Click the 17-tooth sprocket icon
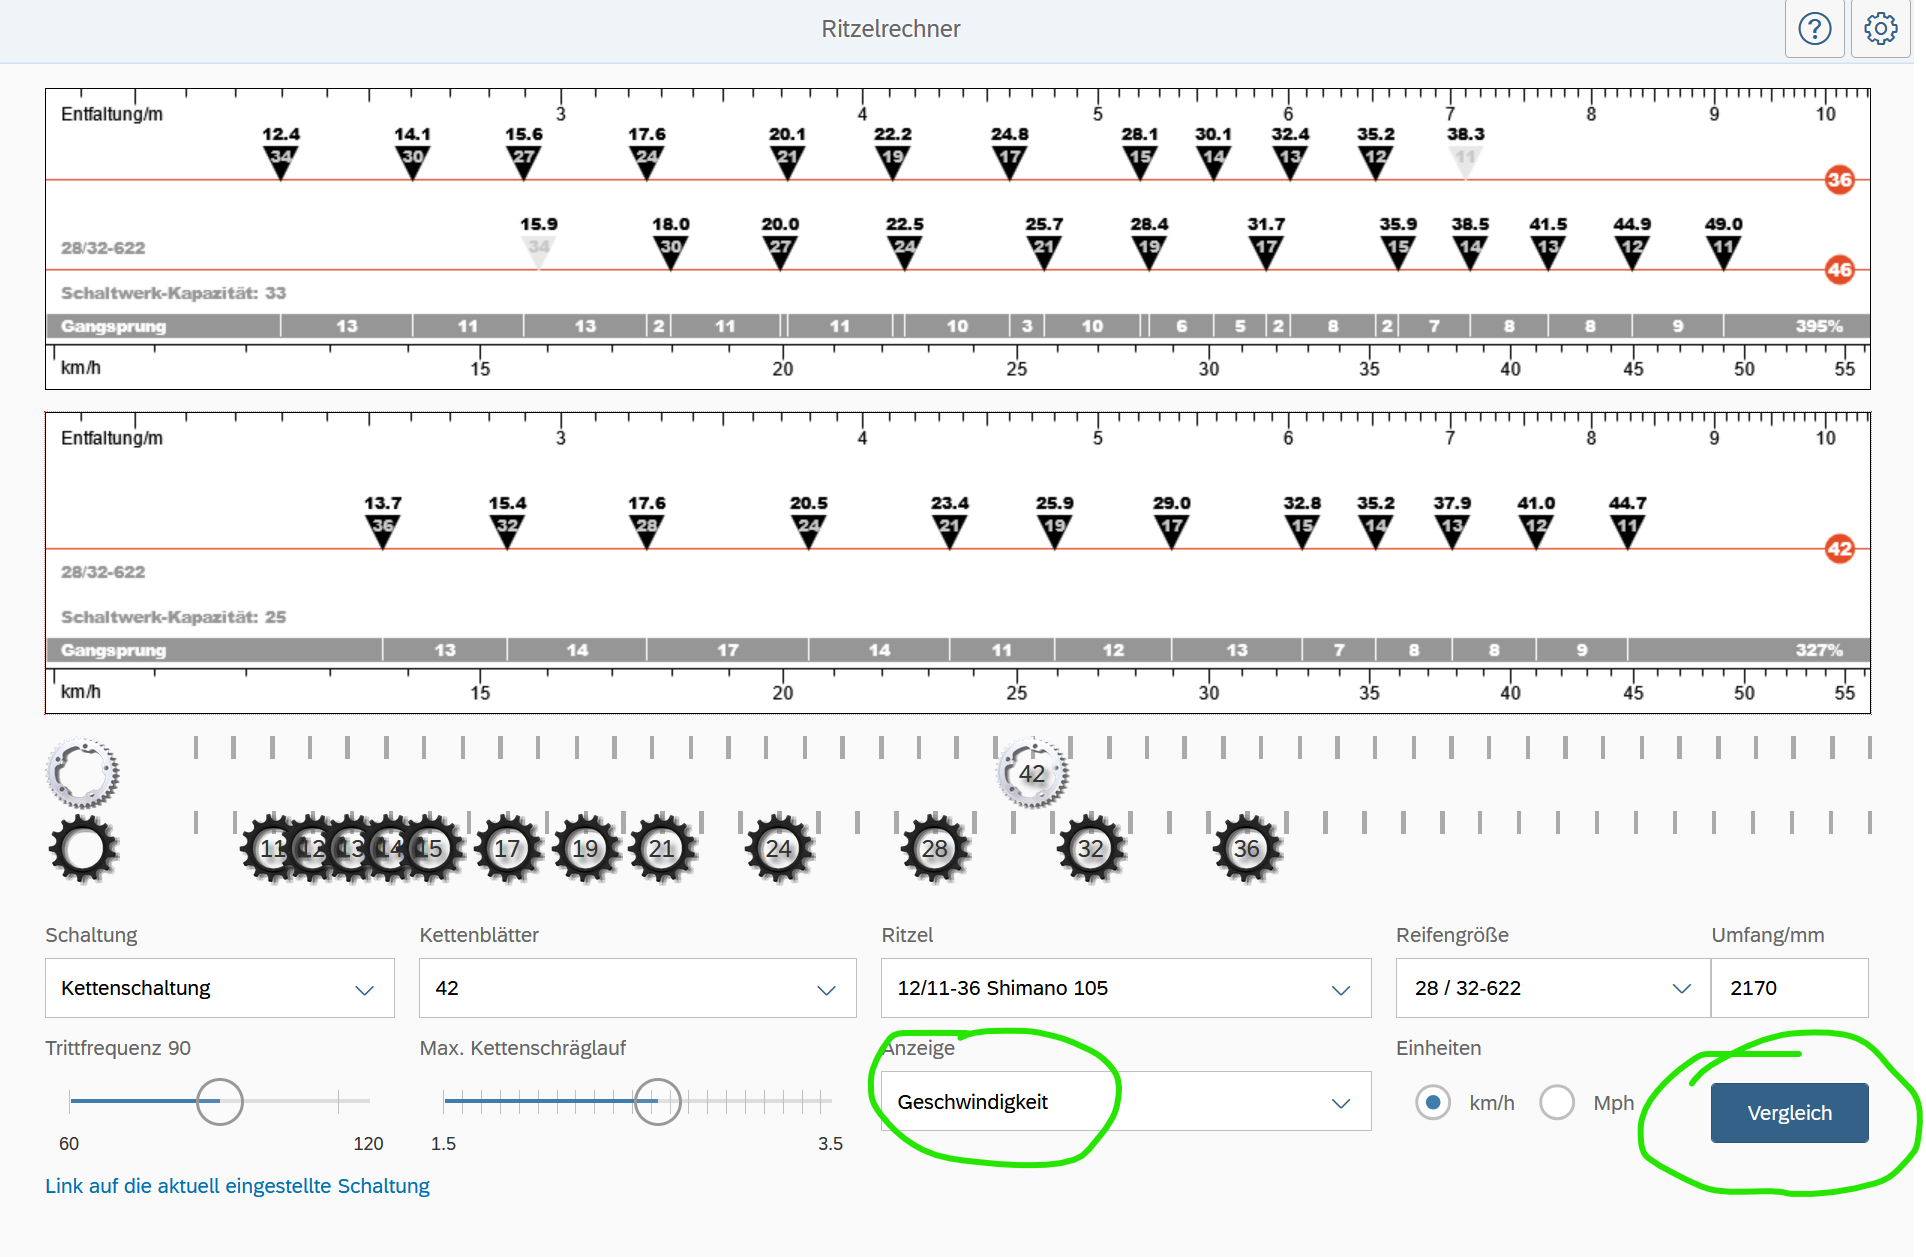 [x=507, y=849]
